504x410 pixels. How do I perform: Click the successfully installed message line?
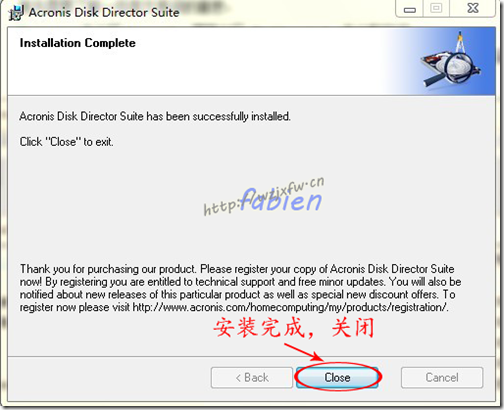155,116
